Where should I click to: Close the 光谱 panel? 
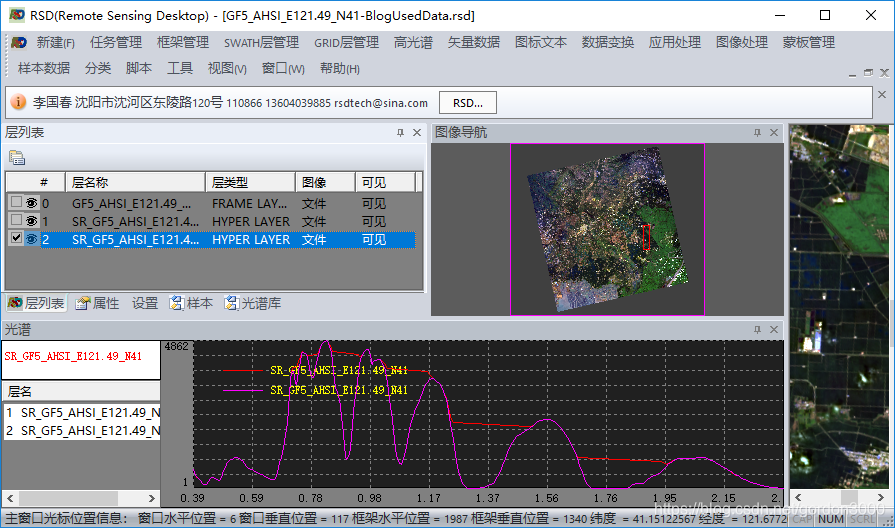pos(774,329)
